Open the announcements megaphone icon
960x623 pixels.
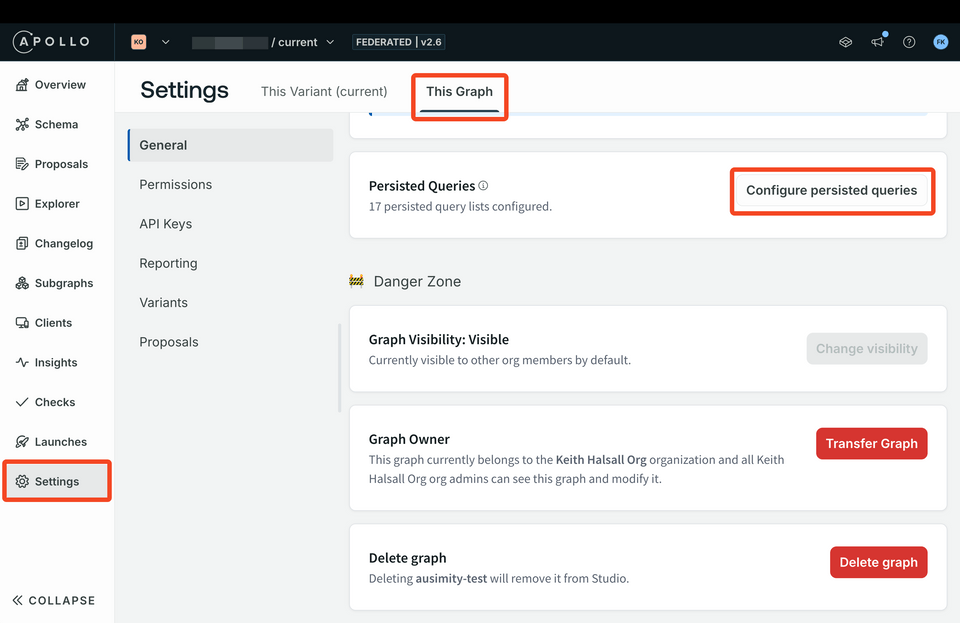[x=878, y=42]
